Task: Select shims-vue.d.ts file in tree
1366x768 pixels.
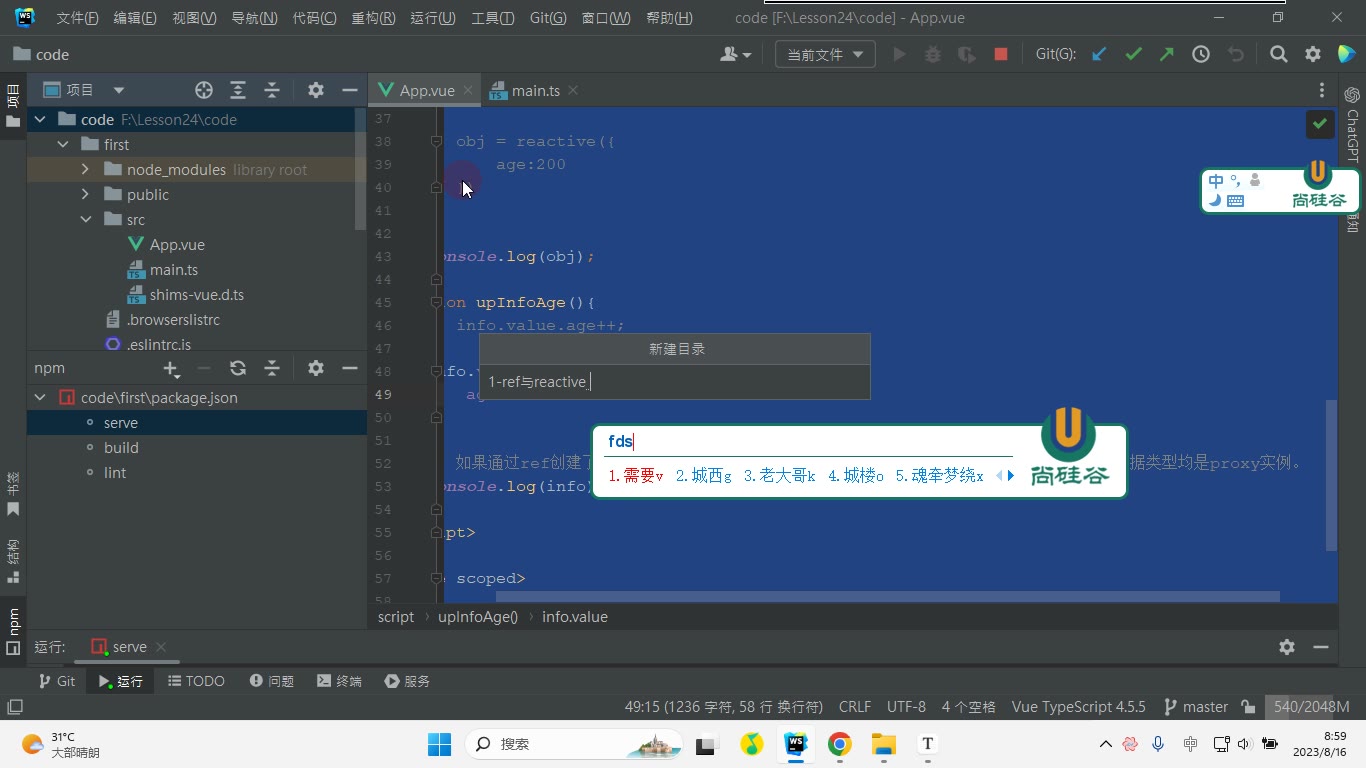Action: point(197,295)
